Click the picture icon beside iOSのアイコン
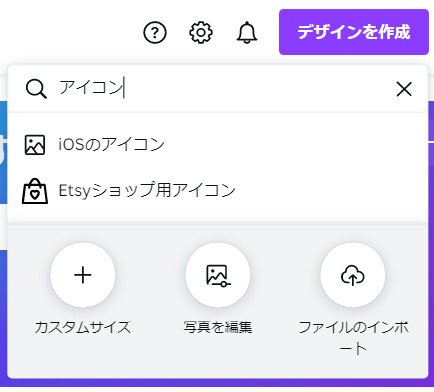The width and height of the screenshot is (434, 392). (35, 145)
